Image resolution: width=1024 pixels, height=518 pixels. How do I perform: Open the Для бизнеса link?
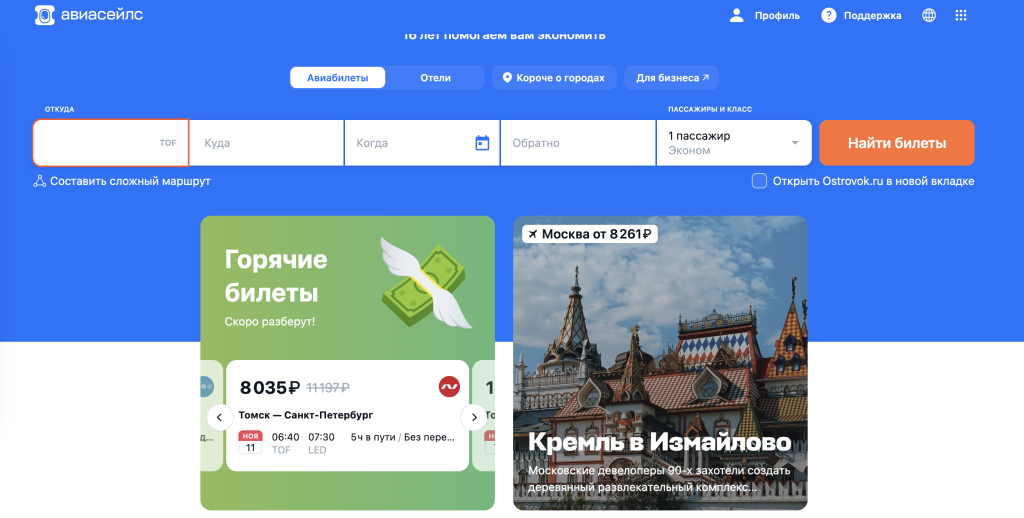click(671, 77)
